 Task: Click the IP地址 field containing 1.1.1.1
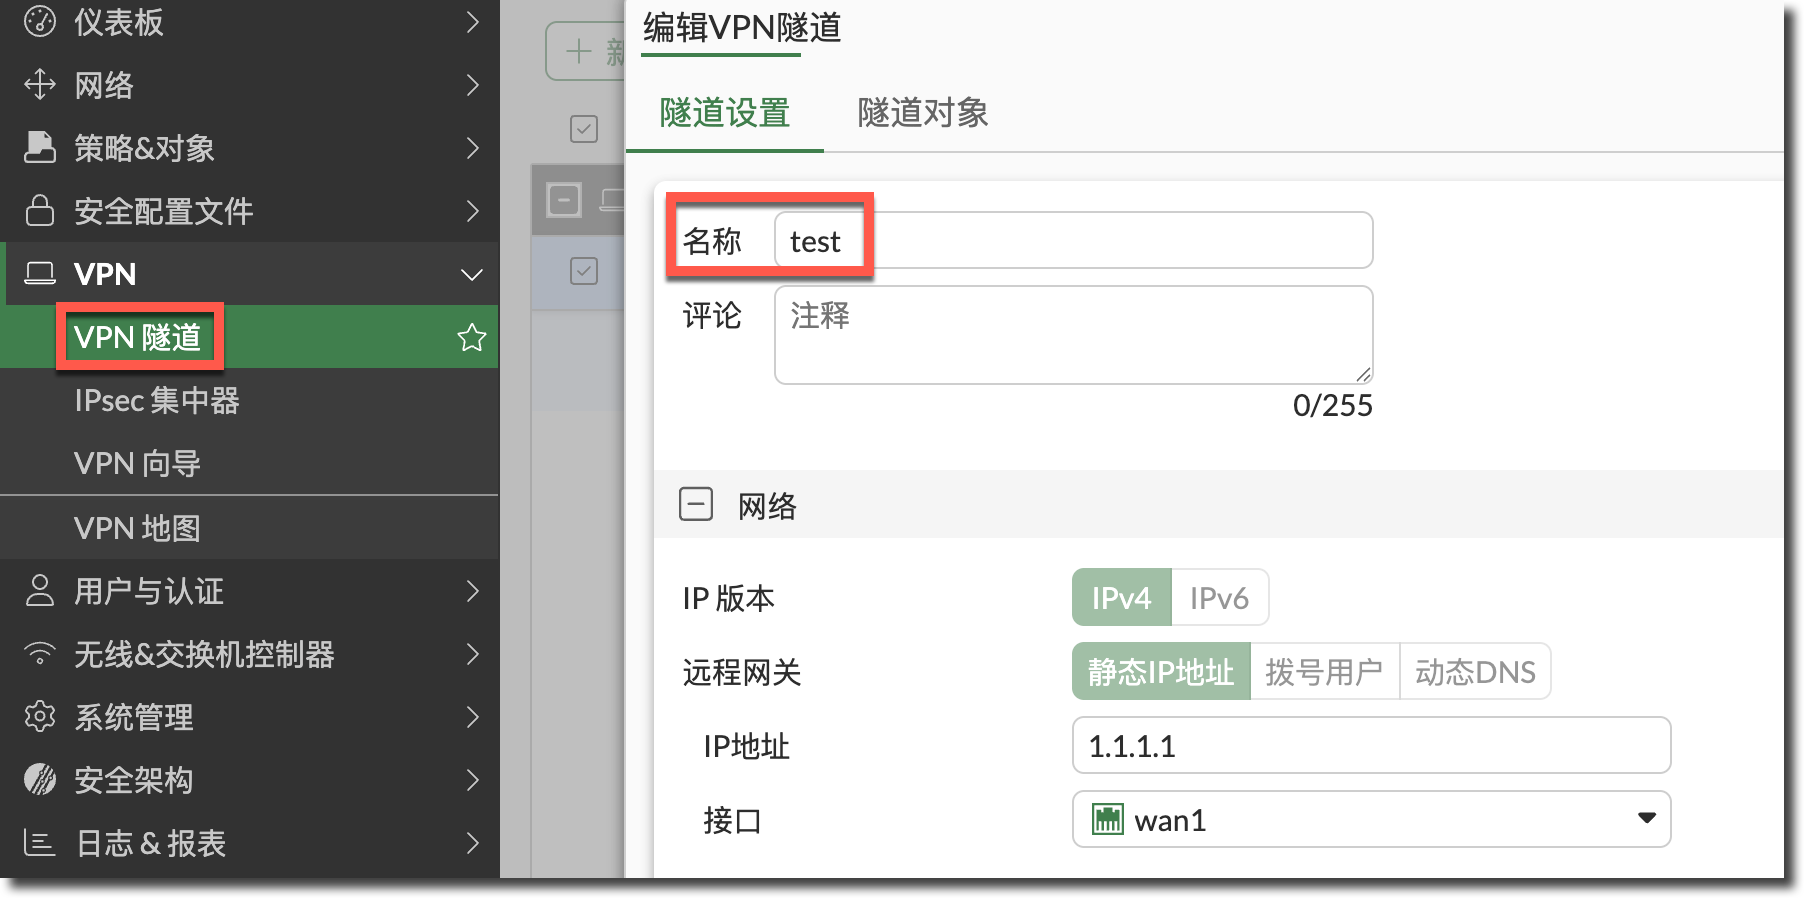(1370, 746)
